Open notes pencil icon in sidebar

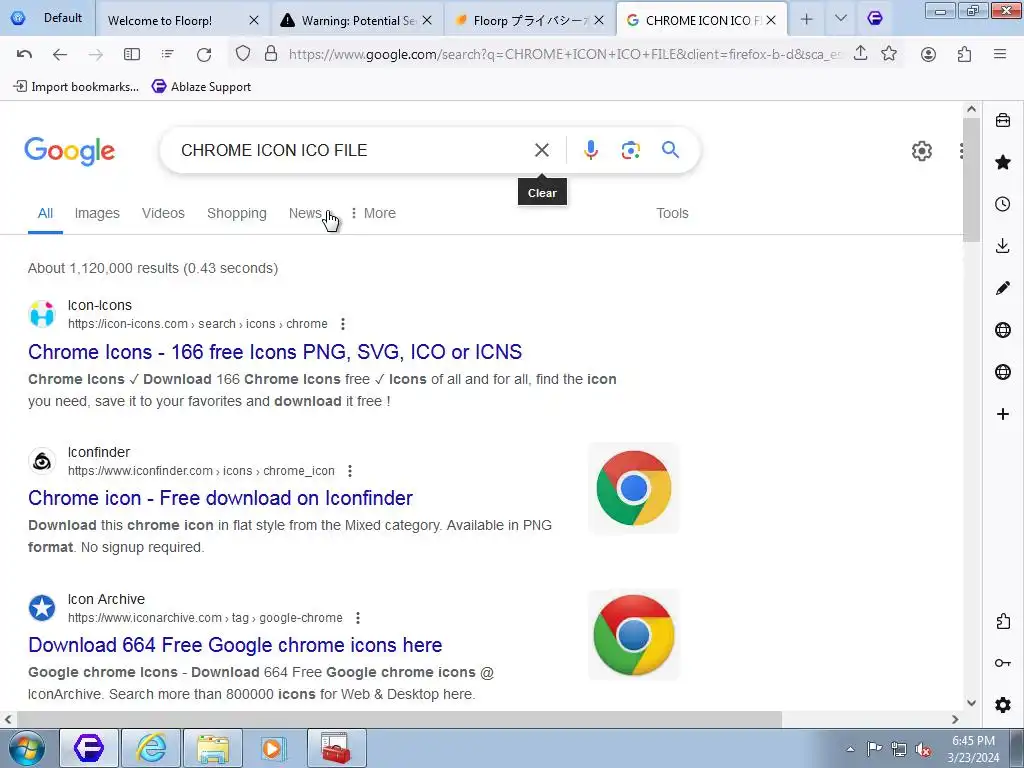1002,288
